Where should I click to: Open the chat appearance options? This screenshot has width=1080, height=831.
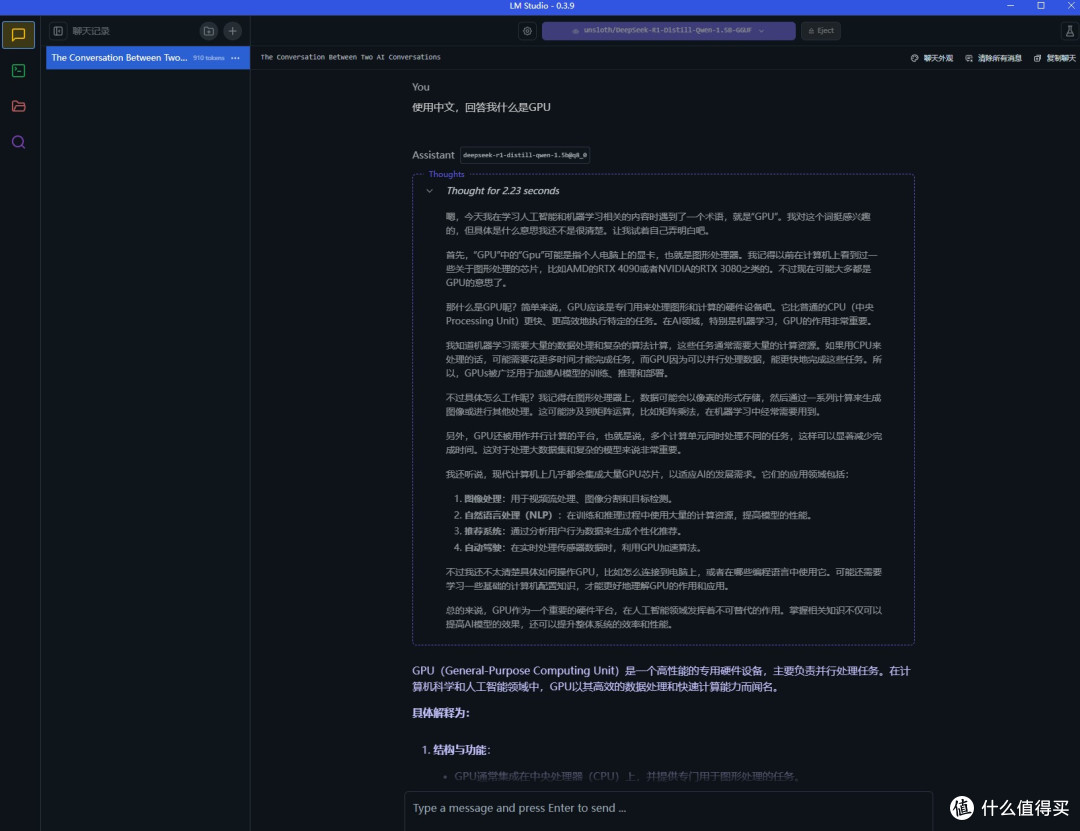(x=932, y=58)
